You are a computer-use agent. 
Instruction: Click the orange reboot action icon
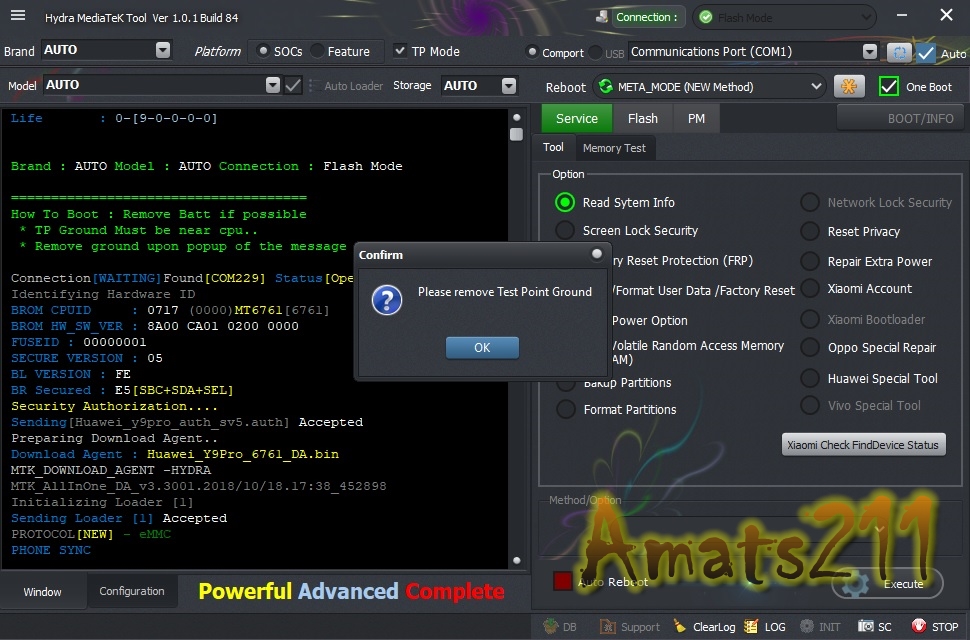pyautogui.click(x=849, y=87)
